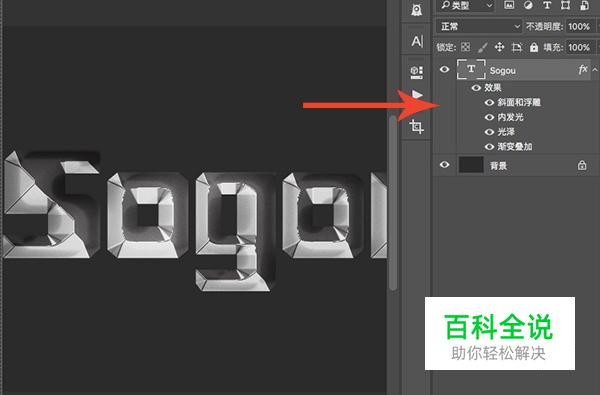Click the lock icon on 背景 layer
The height and width of the screenshot is (395, 600).
(582, 165)
